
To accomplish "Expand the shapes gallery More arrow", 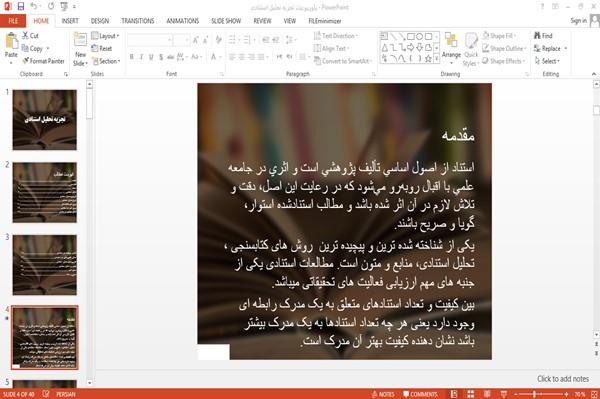I will [x=436, y=59].
